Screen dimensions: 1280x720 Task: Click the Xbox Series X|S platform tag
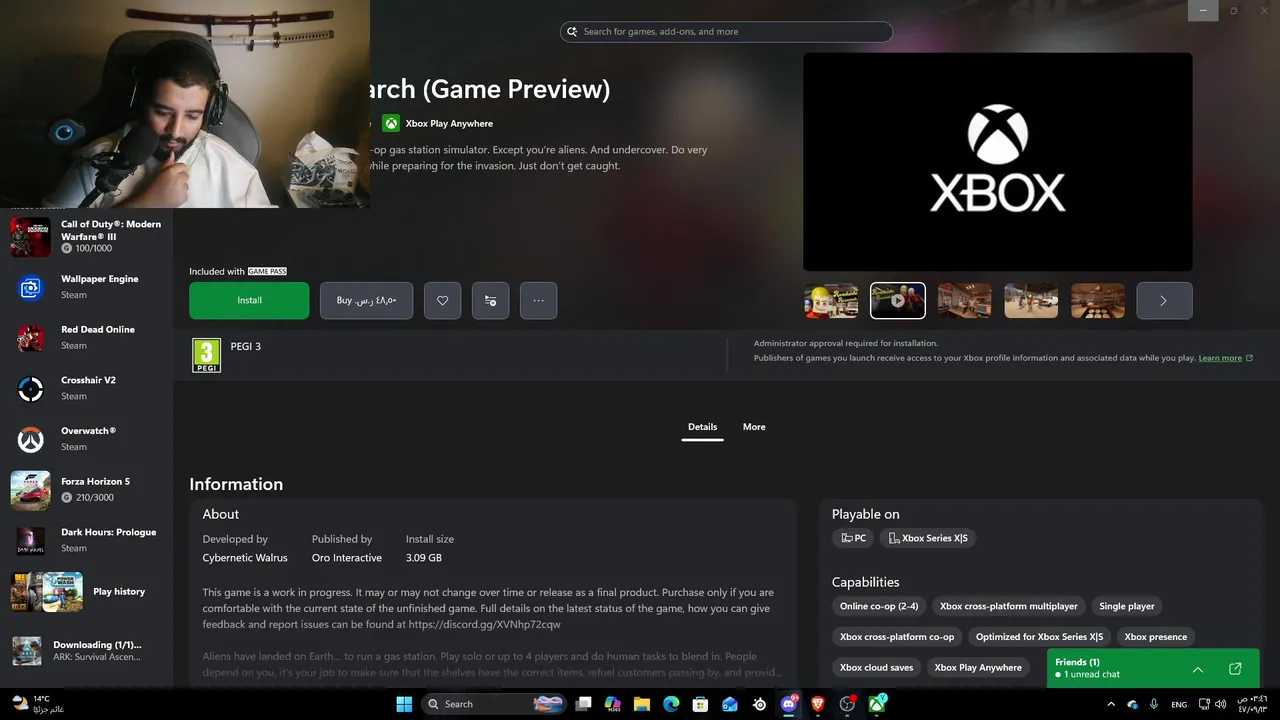click(928, 538)
